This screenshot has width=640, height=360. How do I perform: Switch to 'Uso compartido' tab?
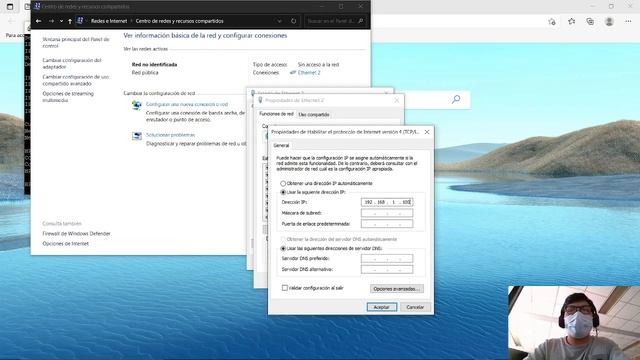click(x=314, y=115)
